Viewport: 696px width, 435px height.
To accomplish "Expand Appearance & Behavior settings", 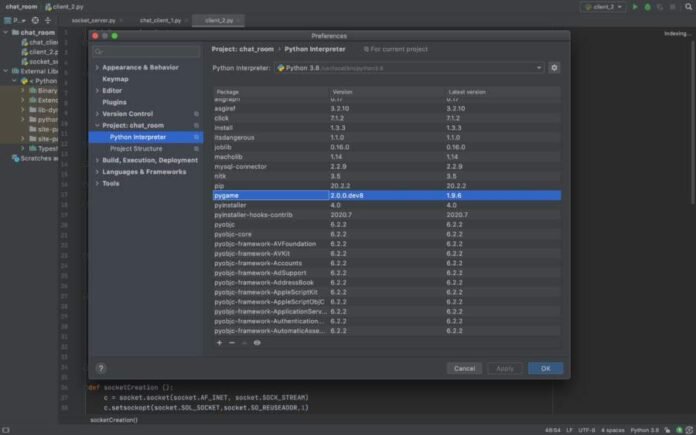I will [97, 67].
